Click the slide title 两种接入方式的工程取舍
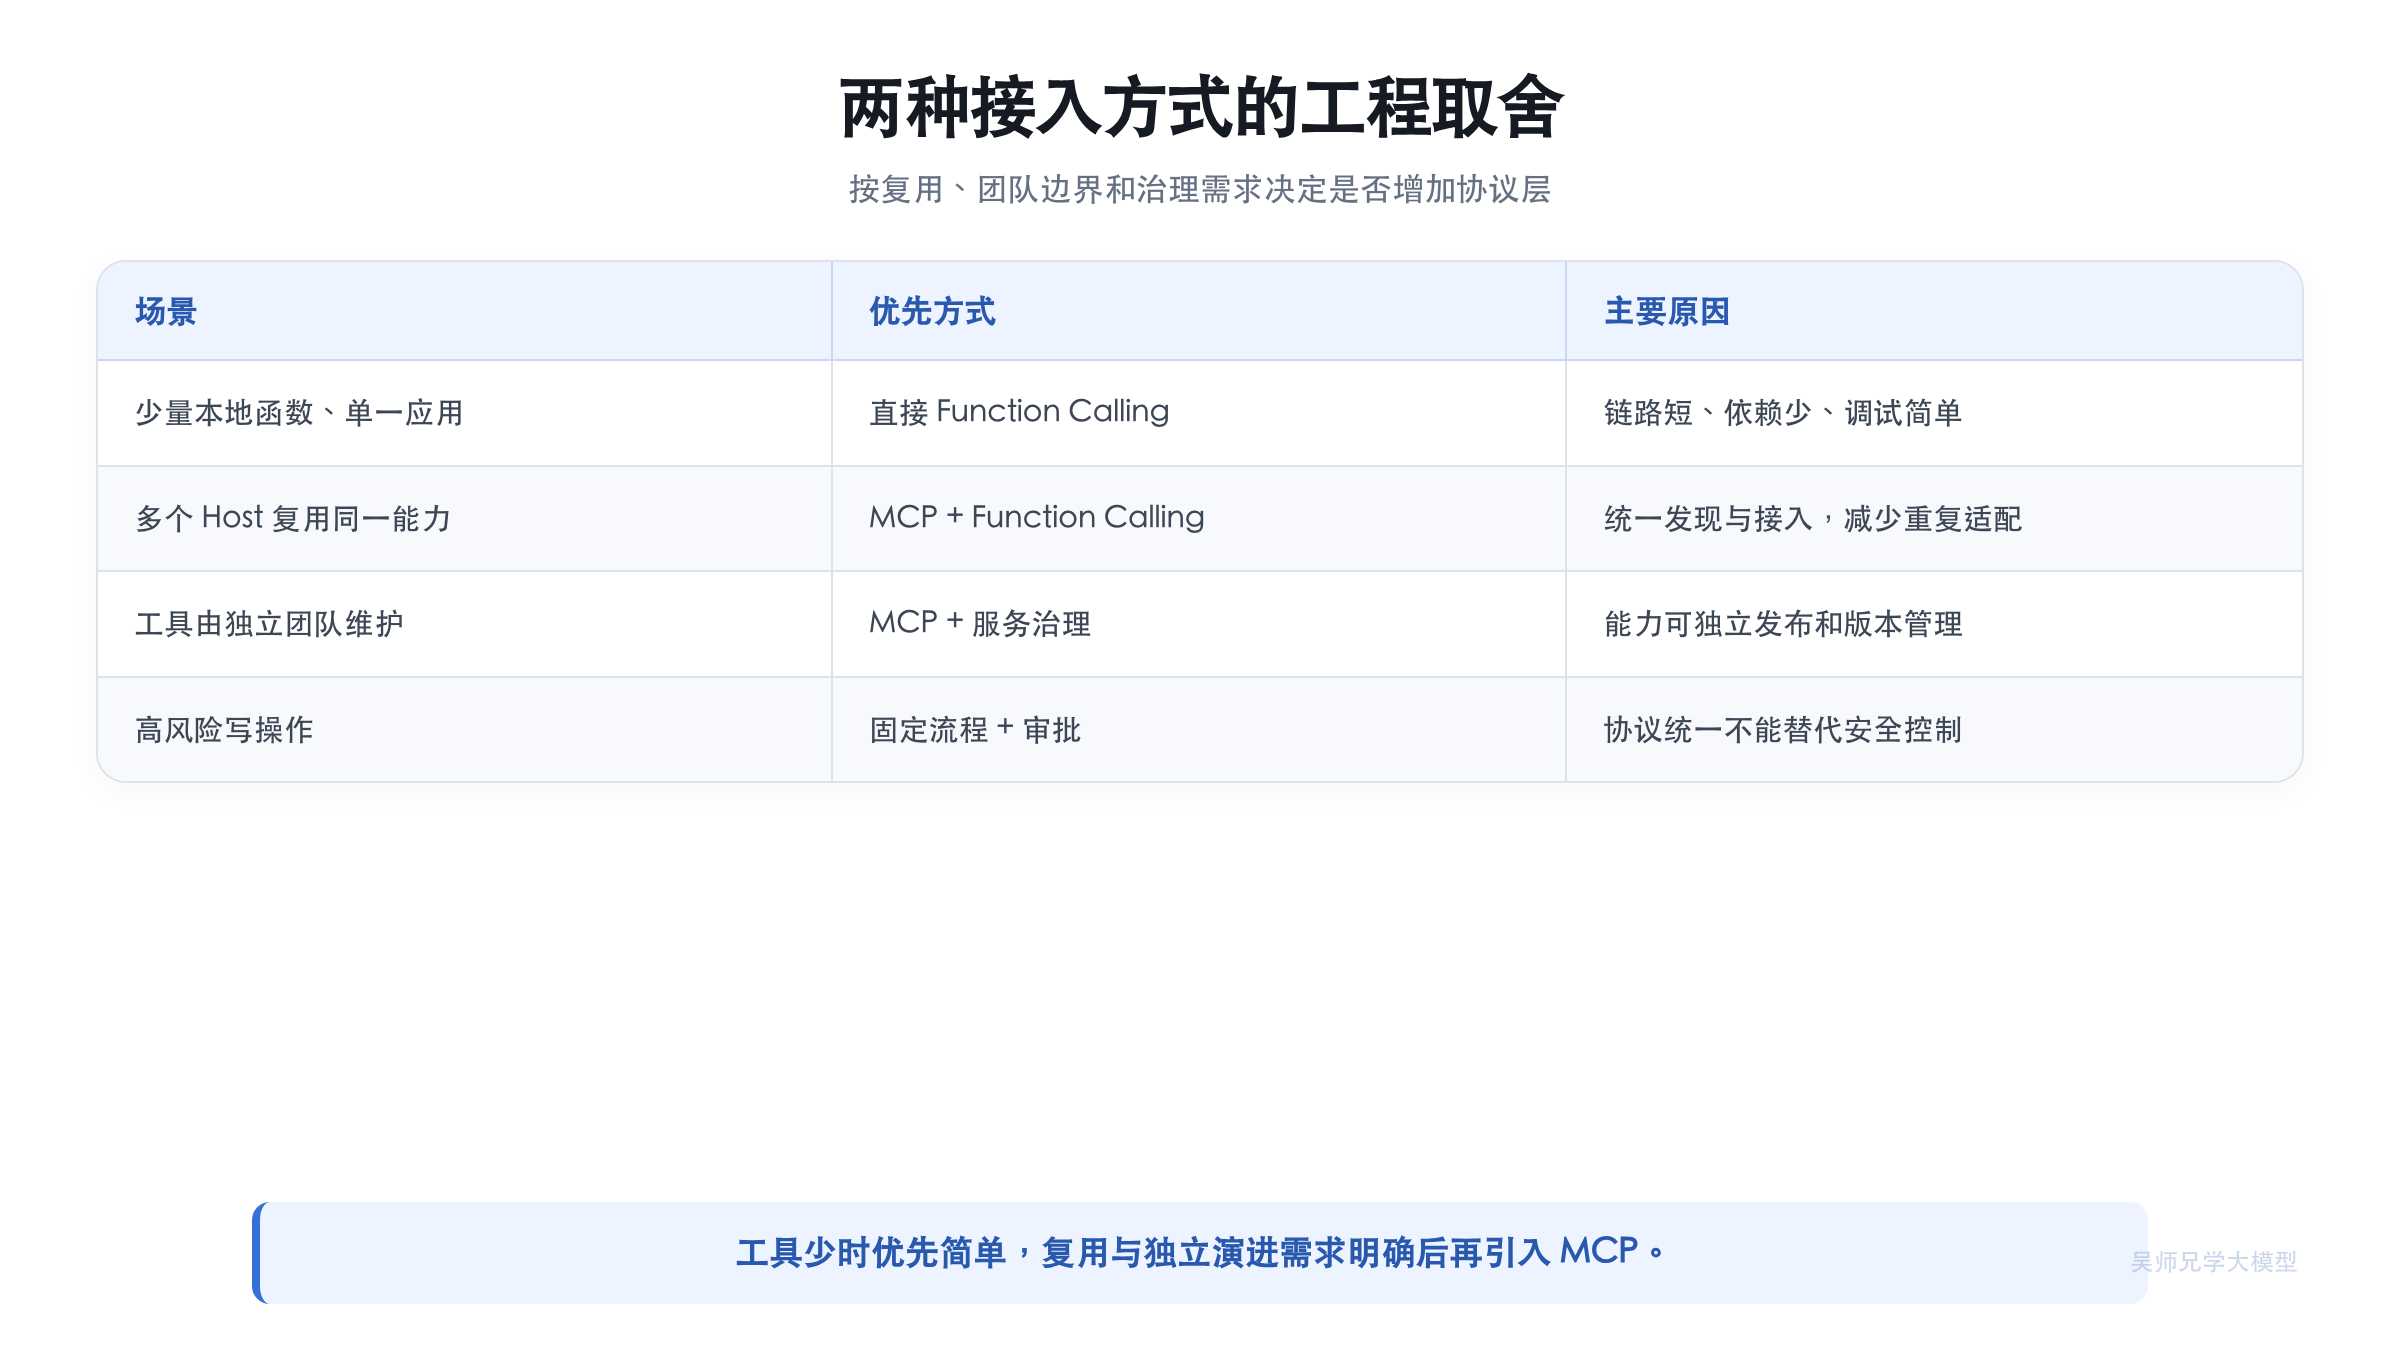The width and height of the screenshot is (2400, 1350). pyautogui.click(x=1200, y=108)
